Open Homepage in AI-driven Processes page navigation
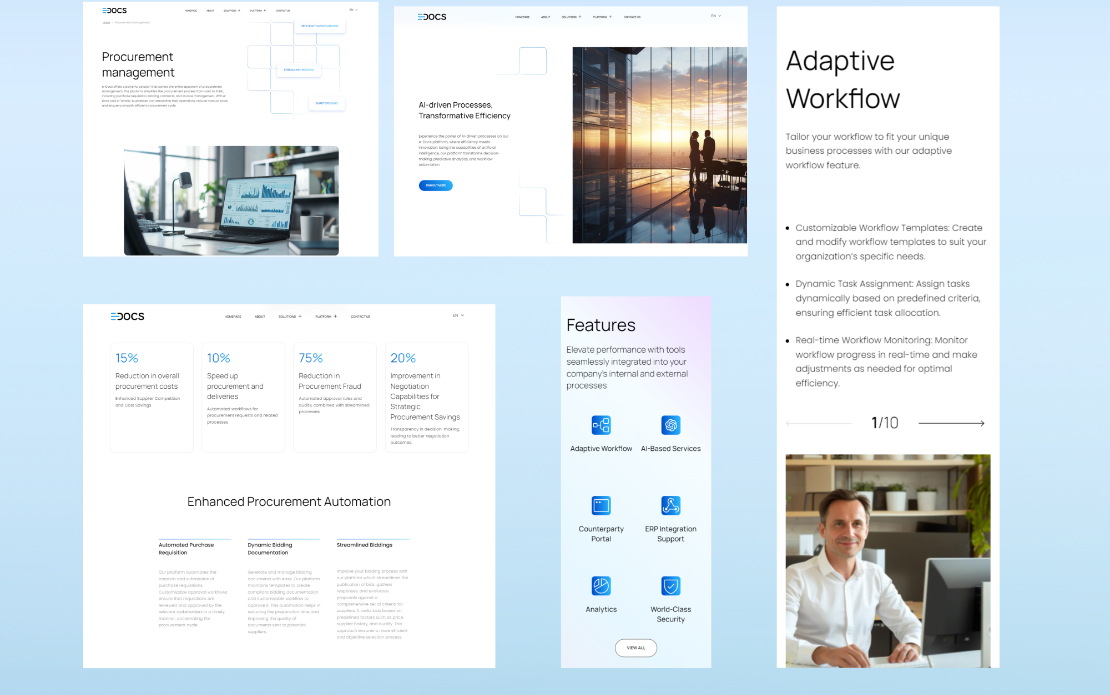Image resolution: width=1110 pixels, height=695 pixels. tap(522, 16)
